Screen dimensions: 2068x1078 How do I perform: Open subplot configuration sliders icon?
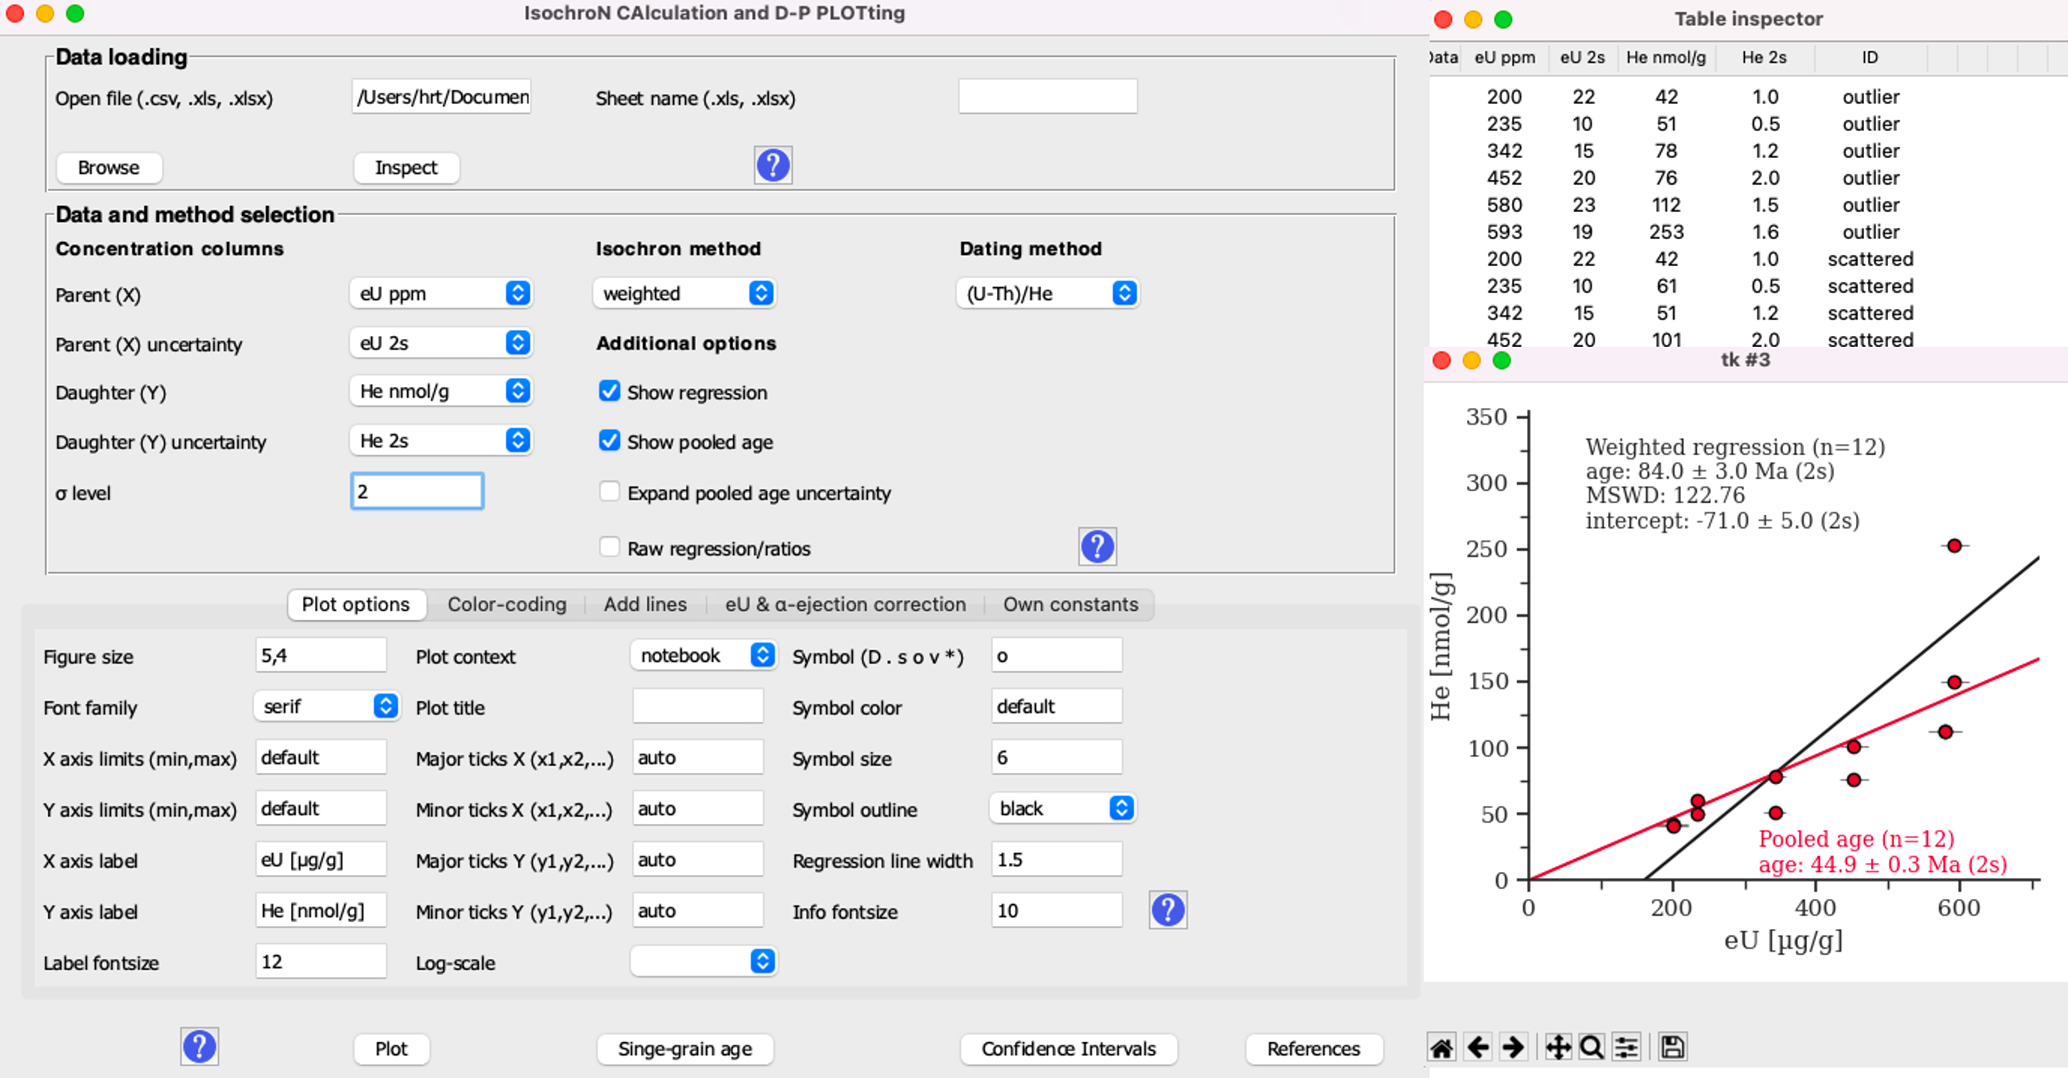pos(1626,1047)
